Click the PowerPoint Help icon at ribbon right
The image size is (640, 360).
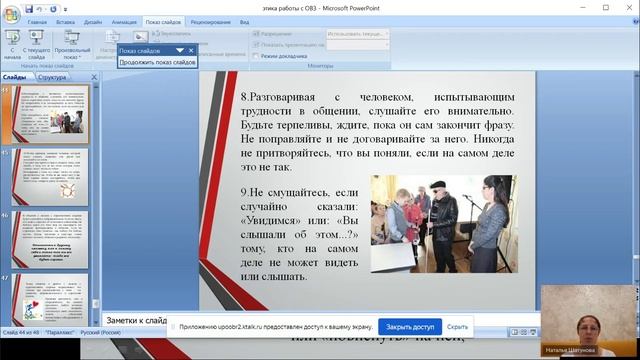pyautogui.click(x=636, y=22)
